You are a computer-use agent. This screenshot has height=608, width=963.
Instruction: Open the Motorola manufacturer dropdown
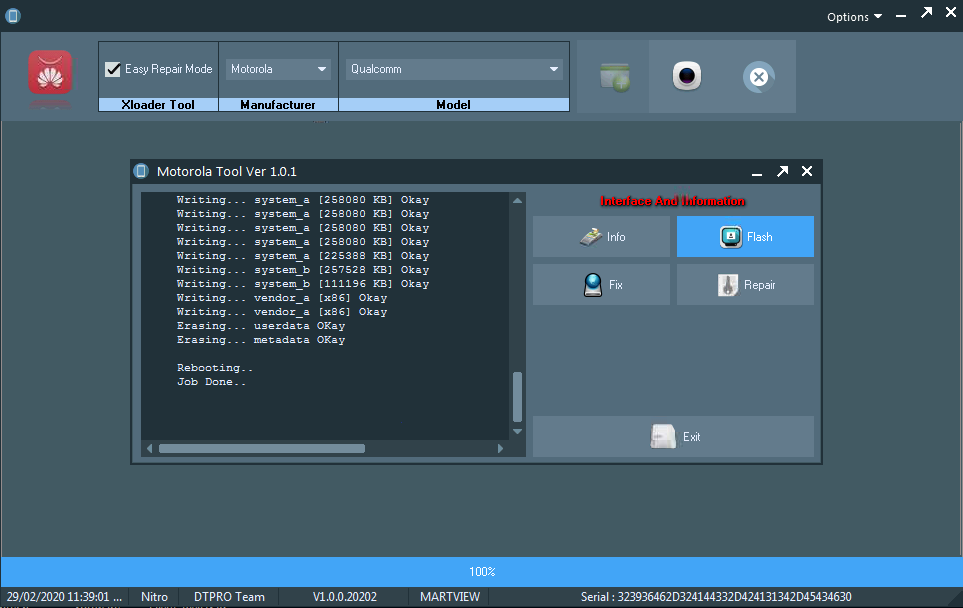click(278, 69)
